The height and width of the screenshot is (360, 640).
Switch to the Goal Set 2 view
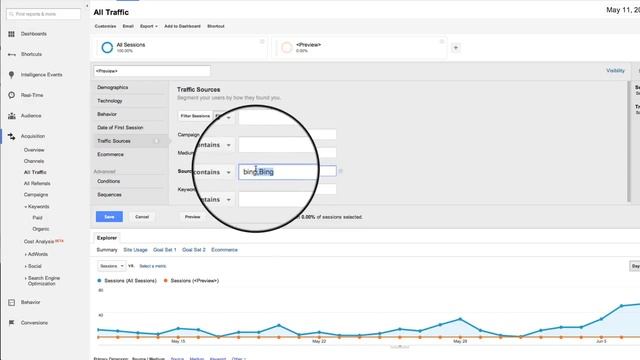point(194,250)
